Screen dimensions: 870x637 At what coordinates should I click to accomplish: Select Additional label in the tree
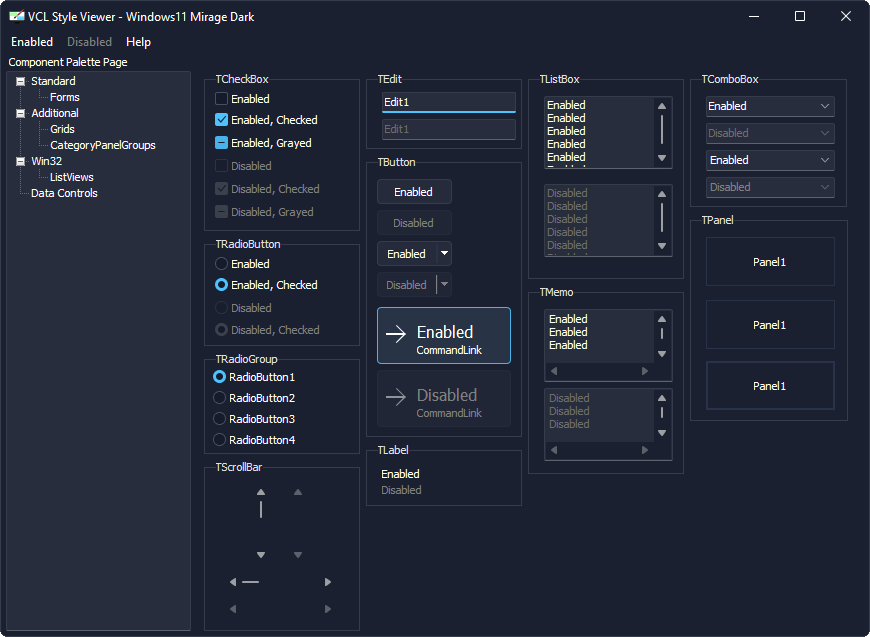[55, 113]
